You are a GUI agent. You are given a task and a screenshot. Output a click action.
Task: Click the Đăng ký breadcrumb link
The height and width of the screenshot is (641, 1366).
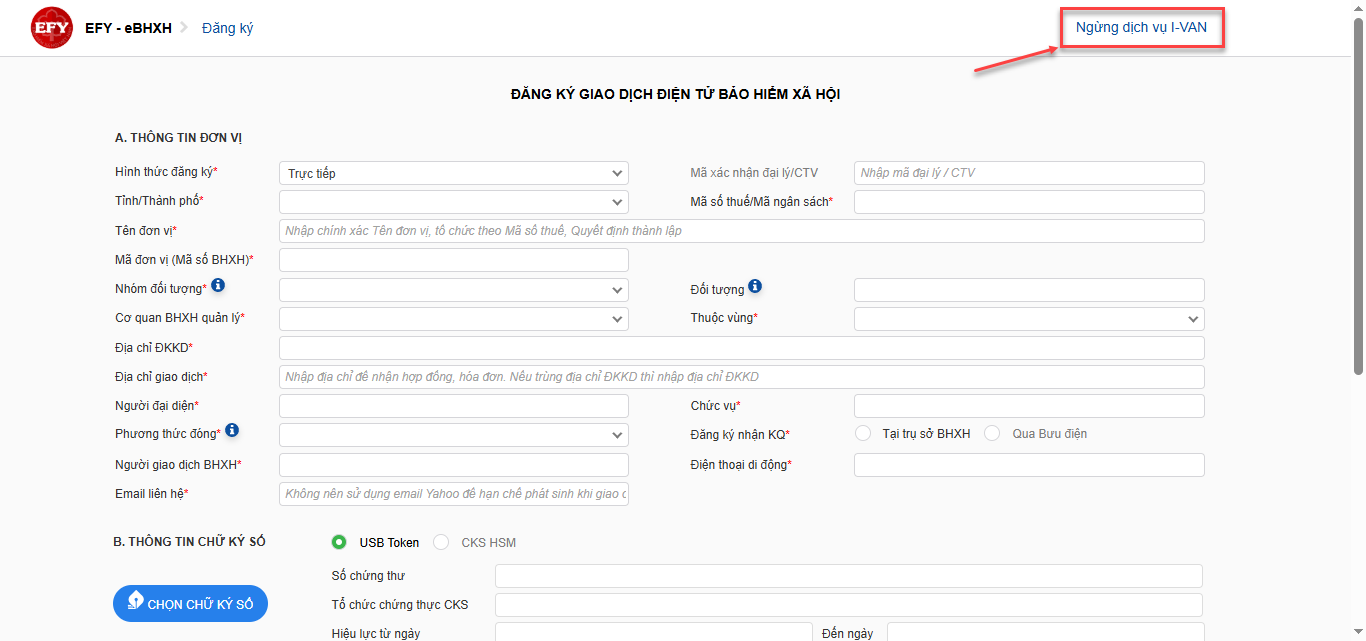click(x=227, y=28)
